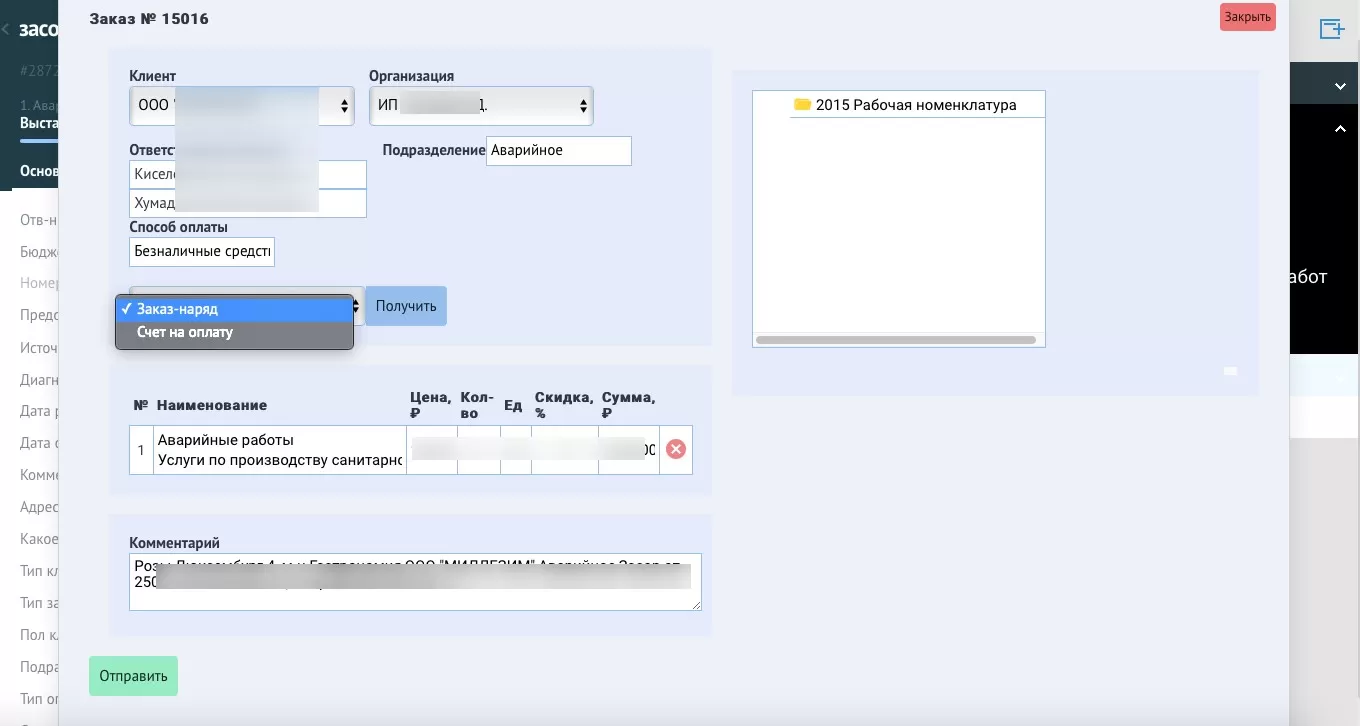1360x726 pixels.
Task: Open the Организация dropdown
Action: [481, 106]
